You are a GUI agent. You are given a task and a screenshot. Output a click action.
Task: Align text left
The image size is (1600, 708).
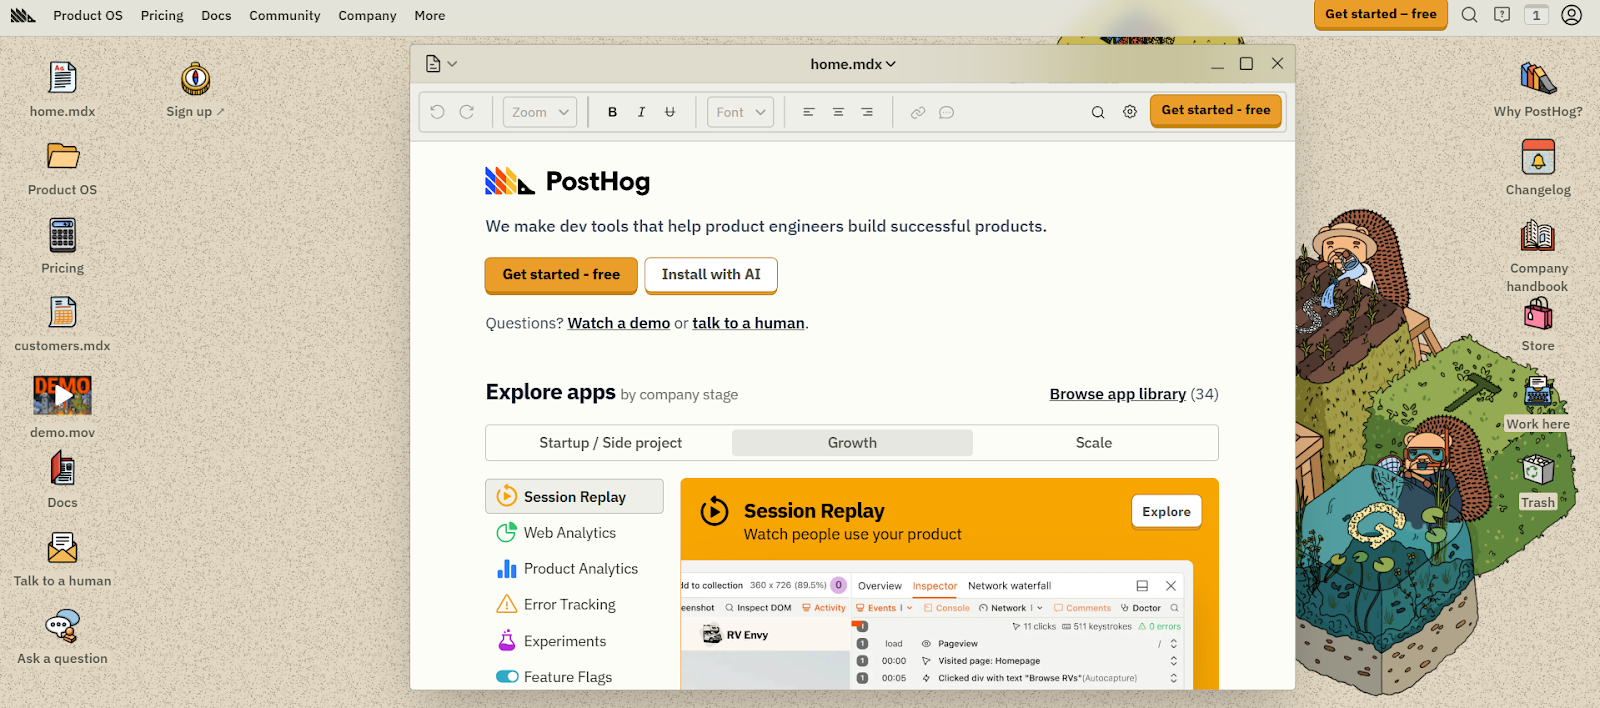click(x=809, y=112)
